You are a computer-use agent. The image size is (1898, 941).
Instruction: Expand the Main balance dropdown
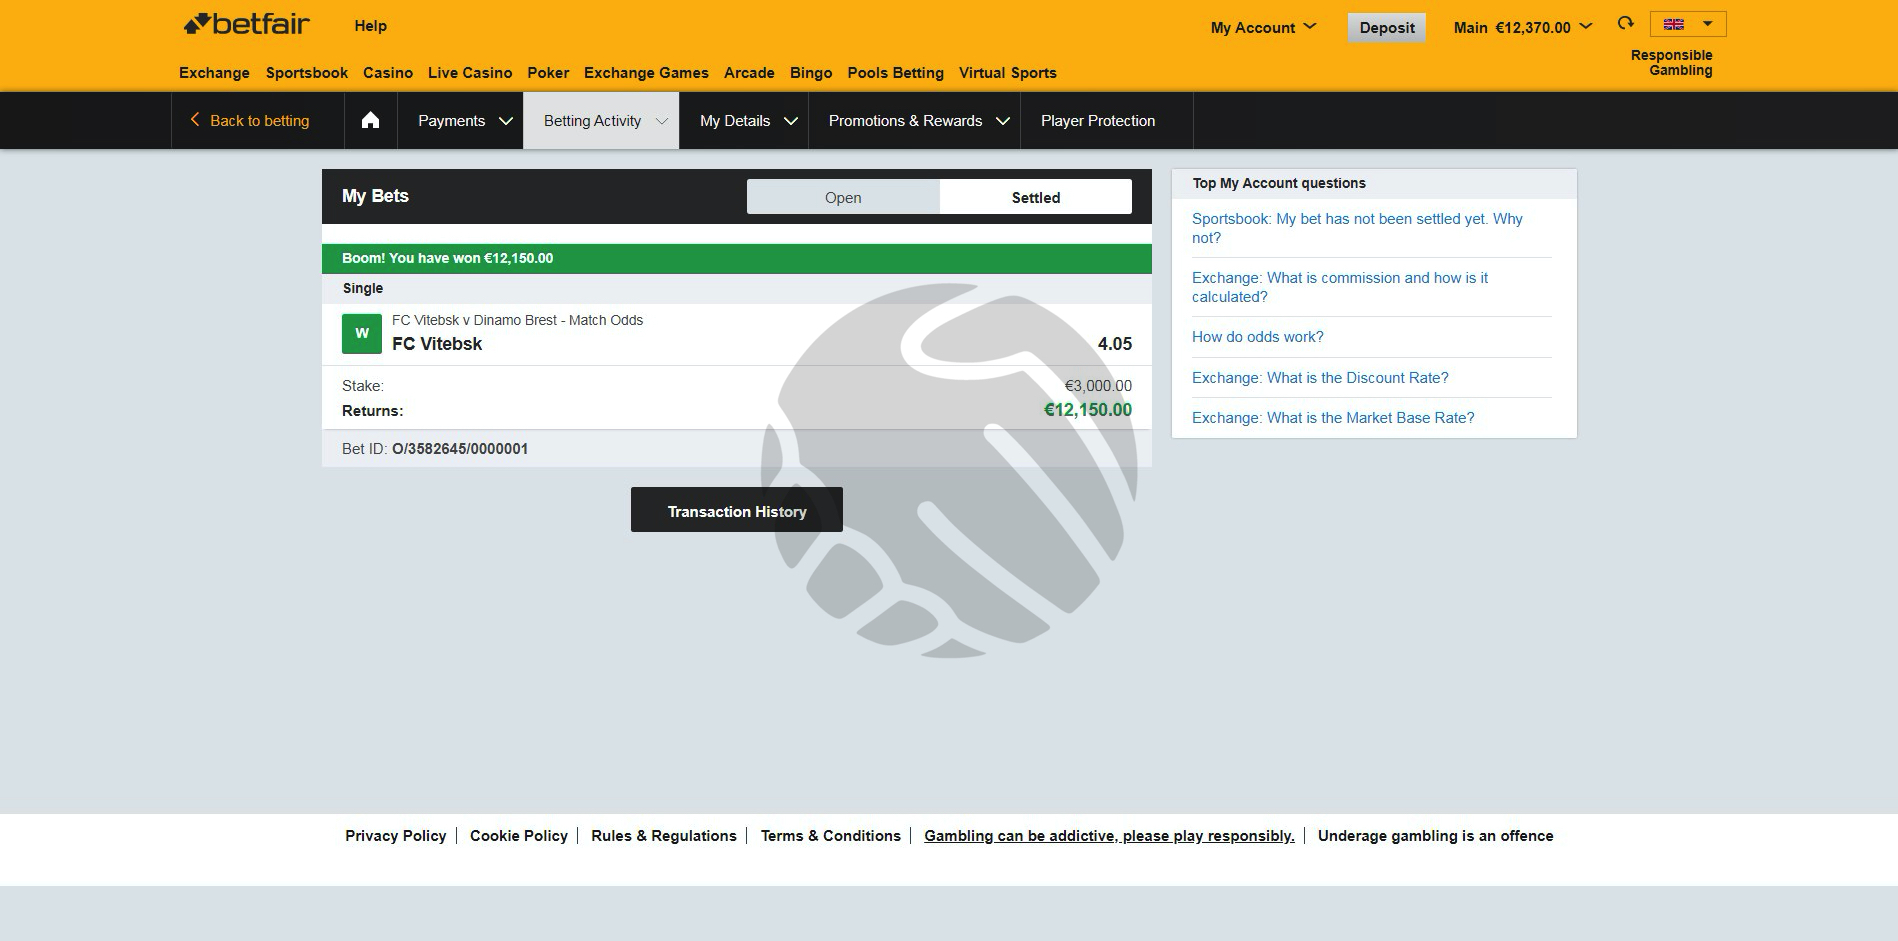click(1523, 28)
